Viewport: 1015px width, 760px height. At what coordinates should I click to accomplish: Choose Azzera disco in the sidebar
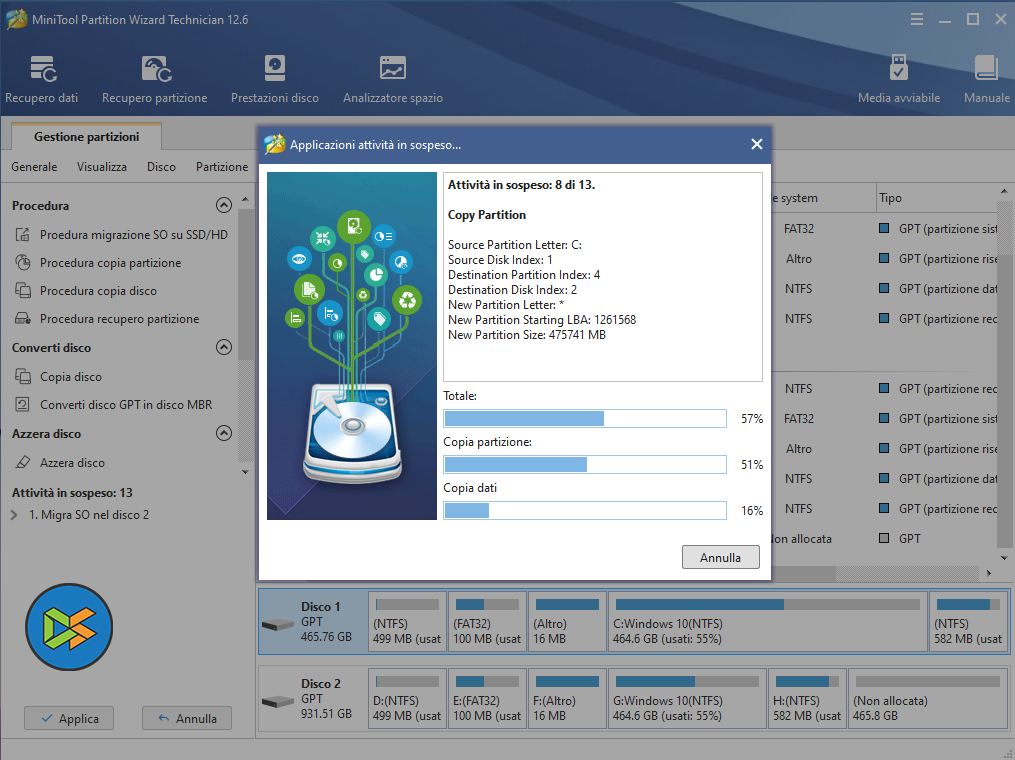(x=72, y=463)
